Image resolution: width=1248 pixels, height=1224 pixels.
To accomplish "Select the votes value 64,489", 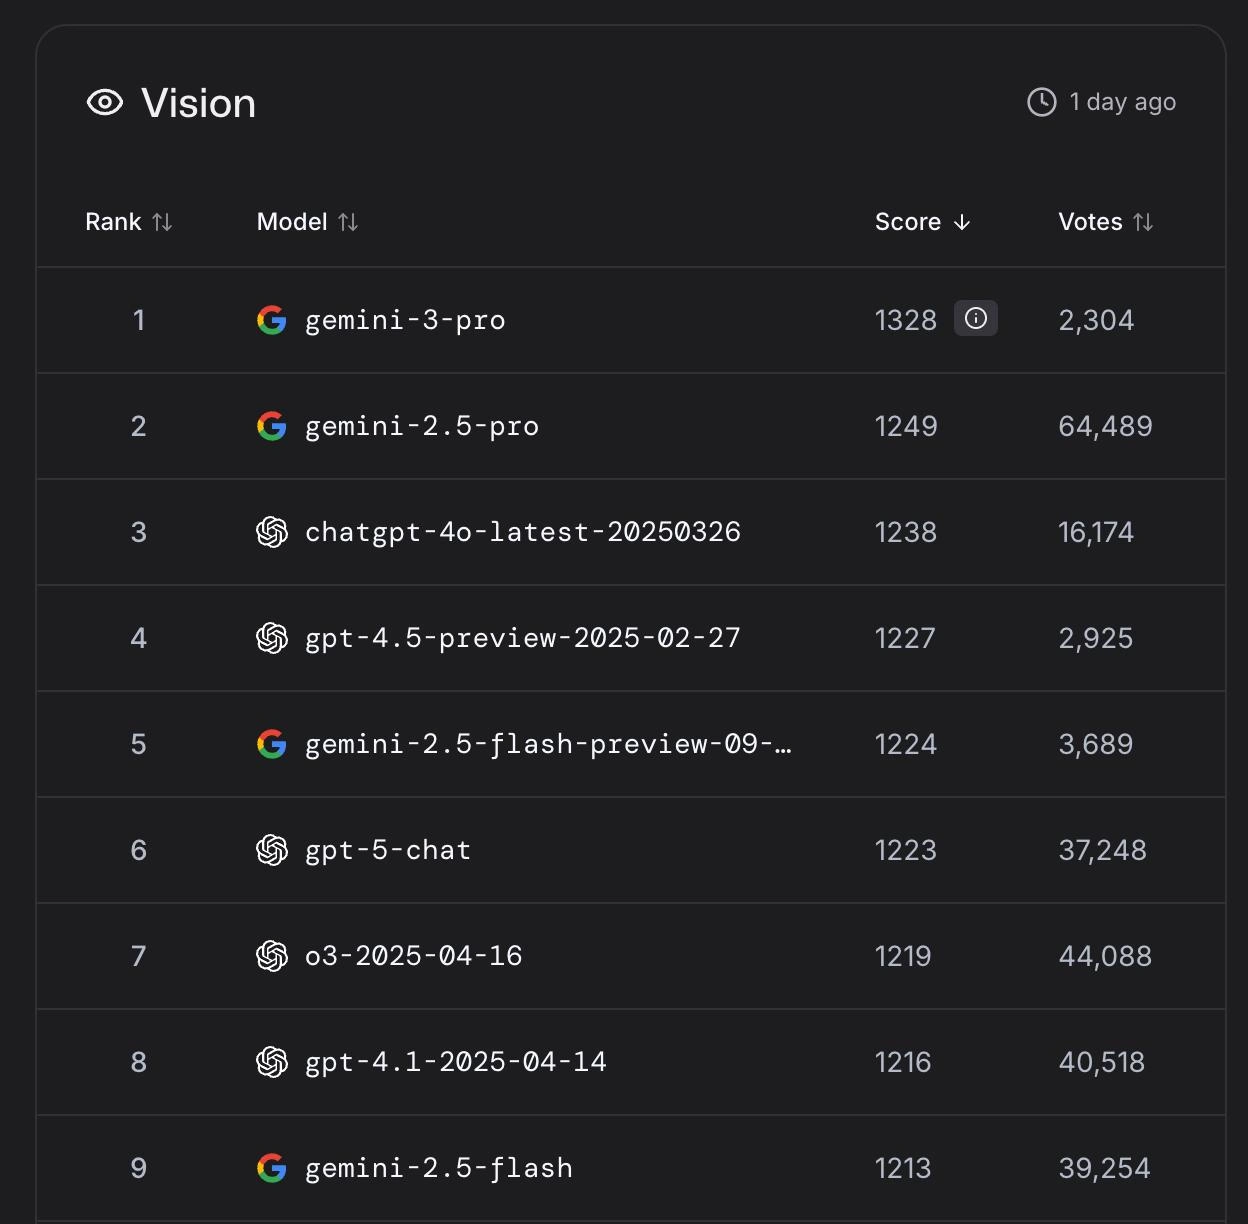I will (x=1106, y=426).
